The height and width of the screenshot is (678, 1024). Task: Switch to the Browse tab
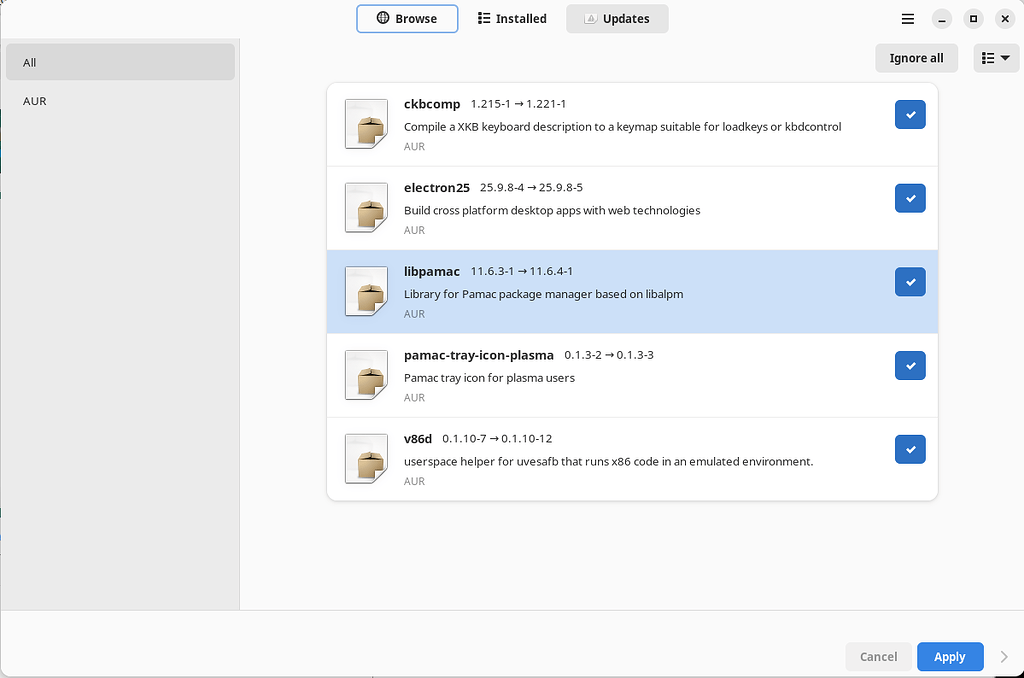pyautogui.click(x=407, y=19)
